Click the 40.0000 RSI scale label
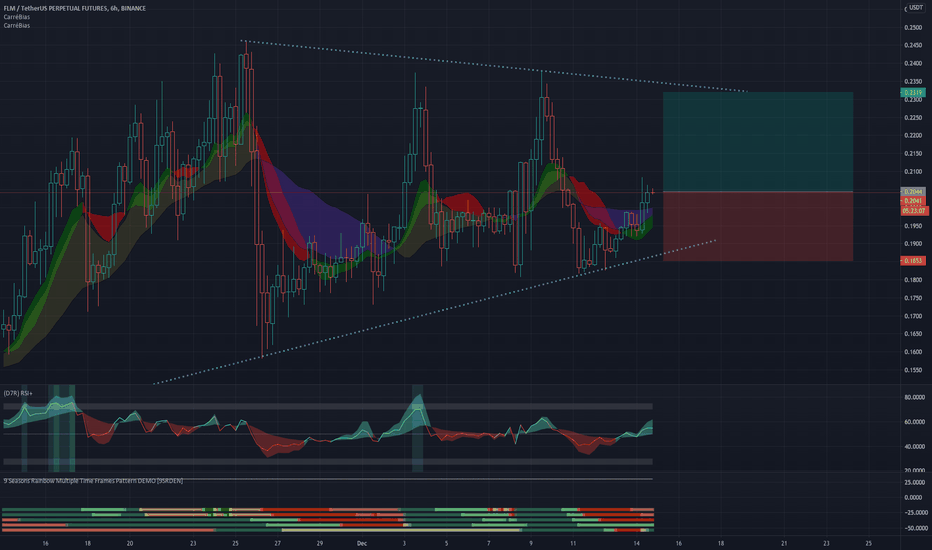The image size is (932, 550). [x=914, y=447]
